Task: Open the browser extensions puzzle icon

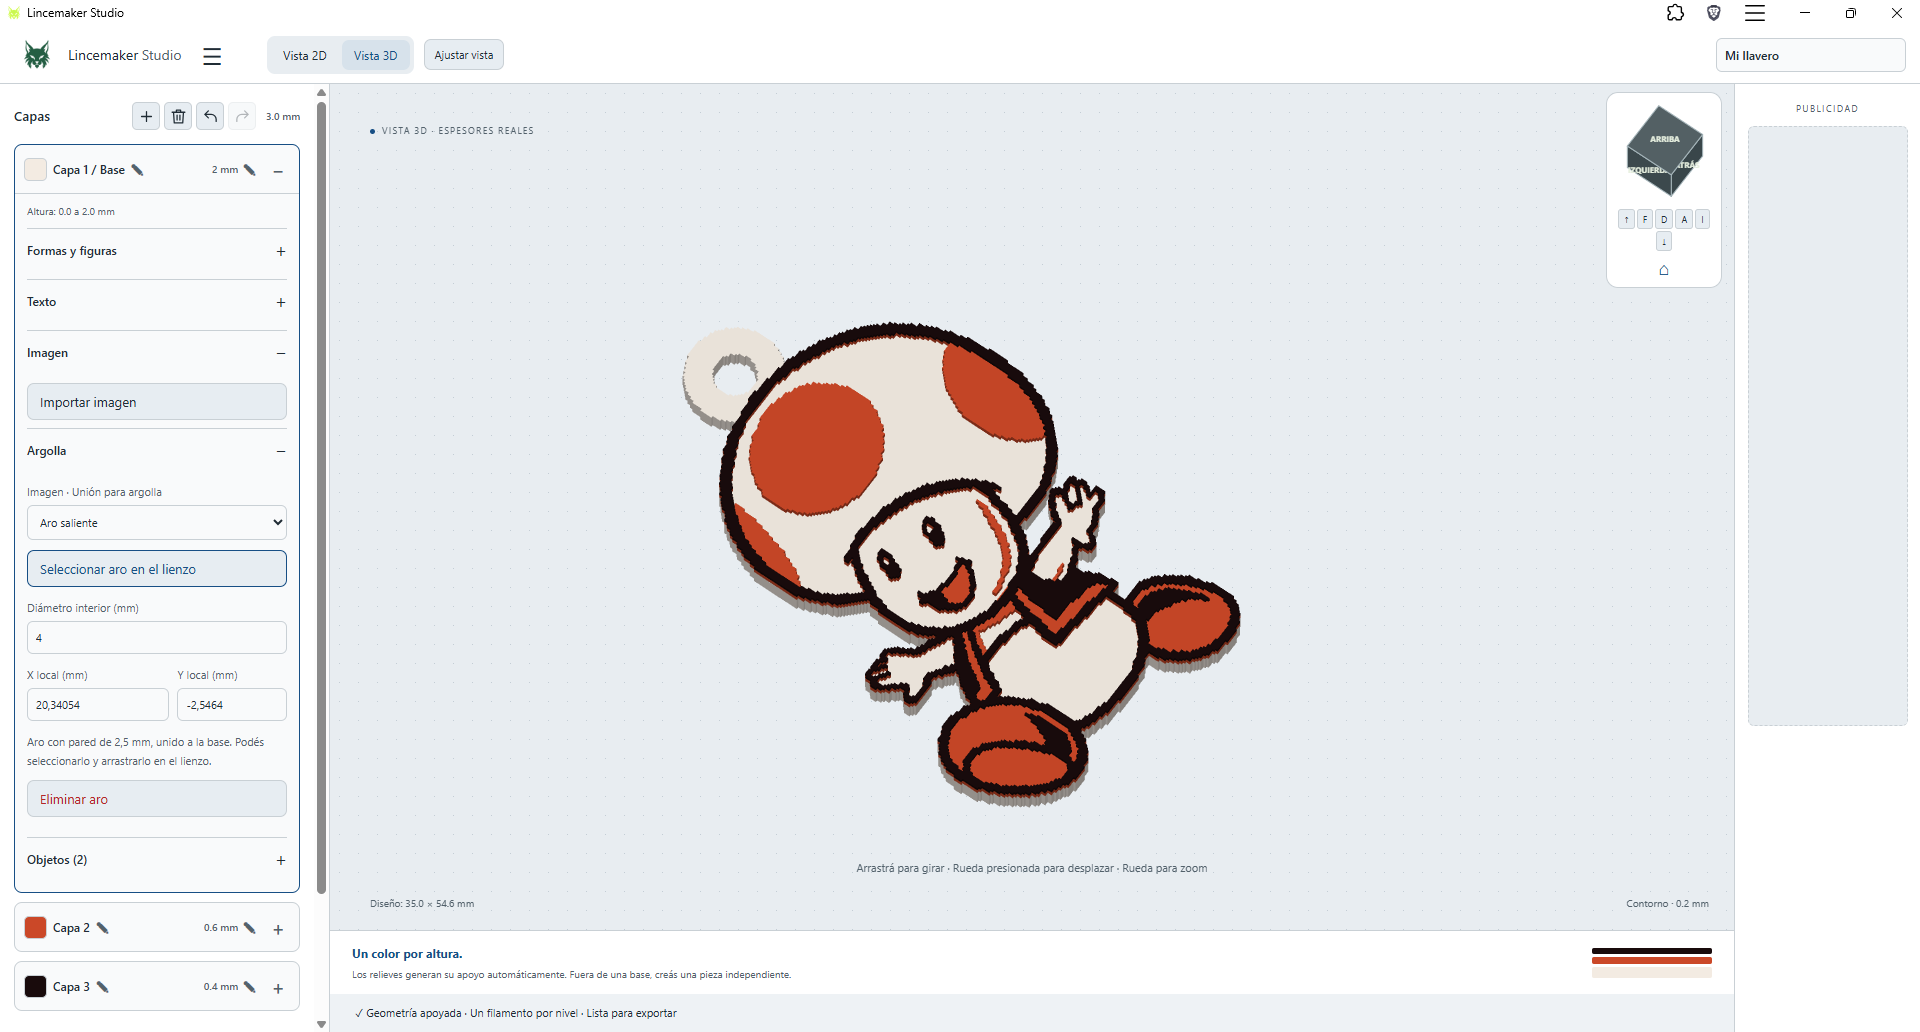Action: click(x=1675, y=13)
